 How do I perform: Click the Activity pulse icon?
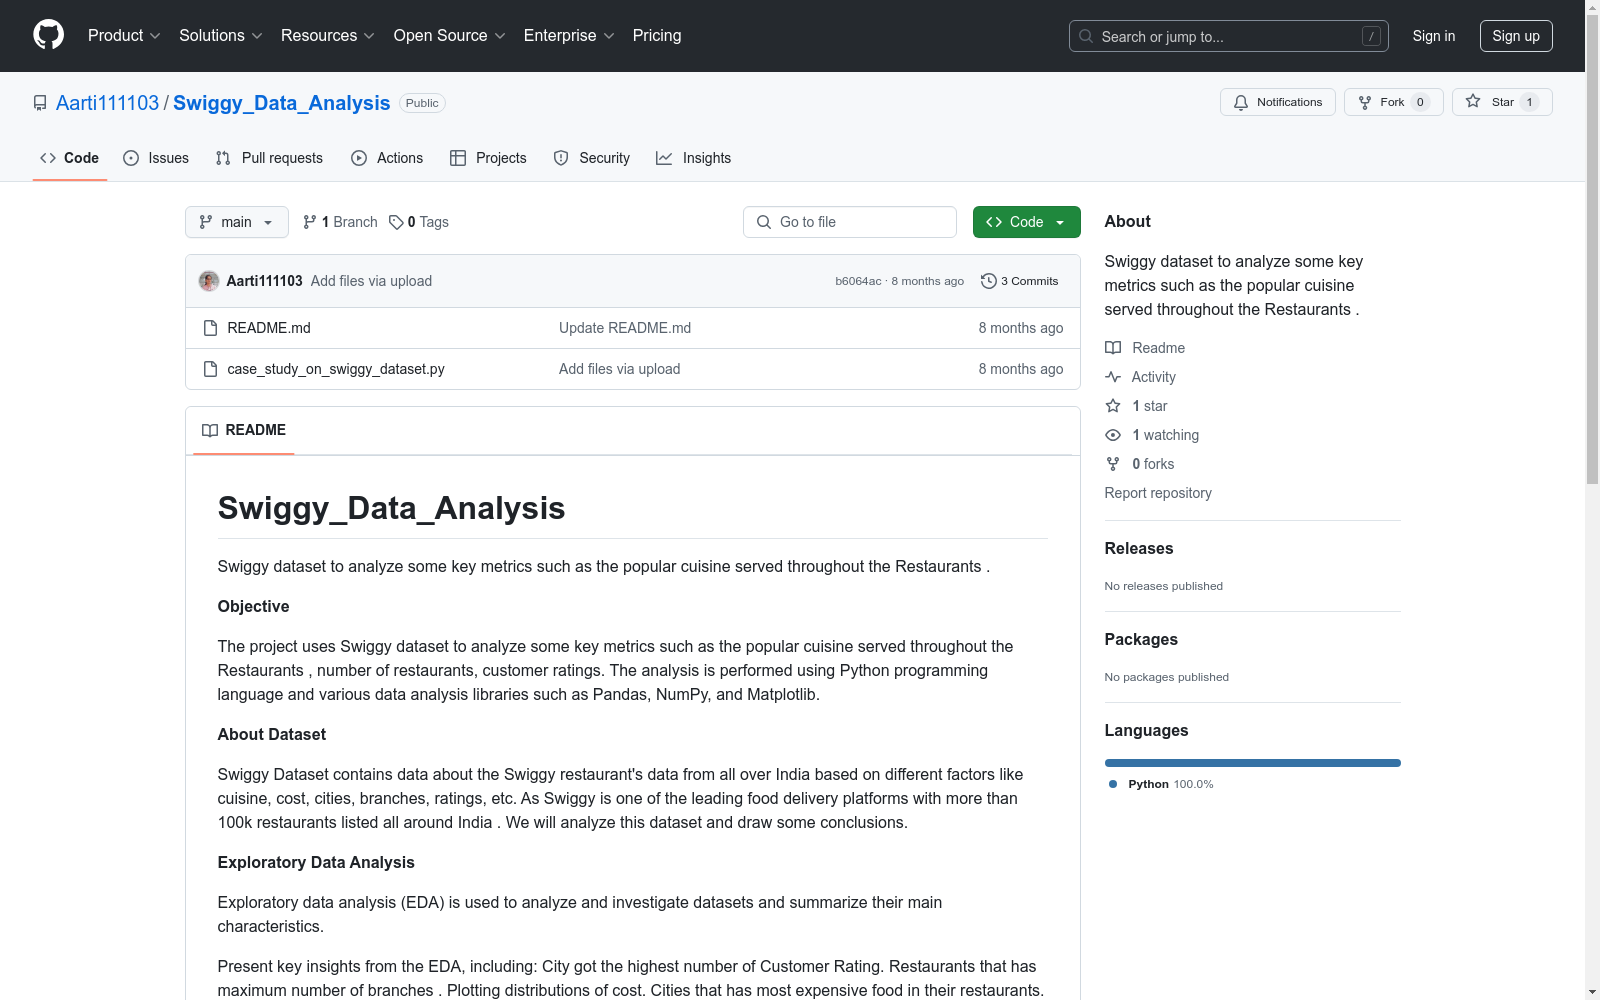[x=1113, y=377]
